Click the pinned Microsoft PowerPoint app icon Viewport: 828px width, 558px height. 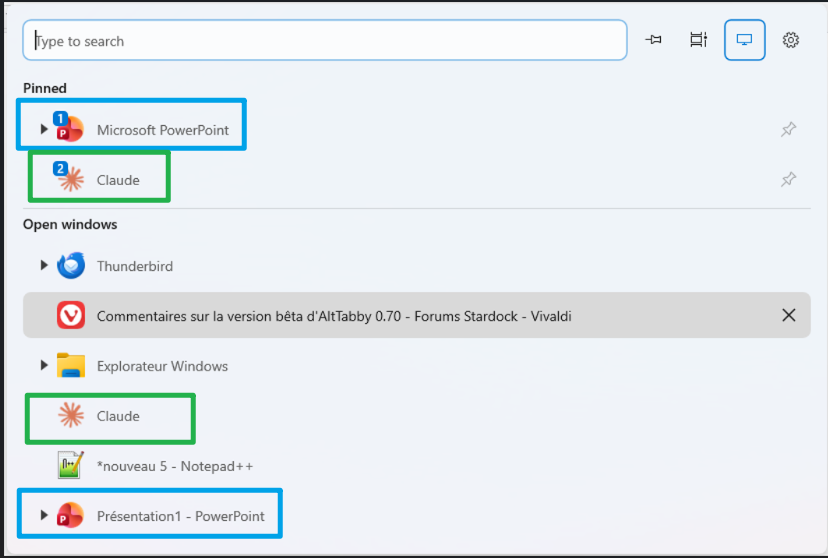coord(70,127)
